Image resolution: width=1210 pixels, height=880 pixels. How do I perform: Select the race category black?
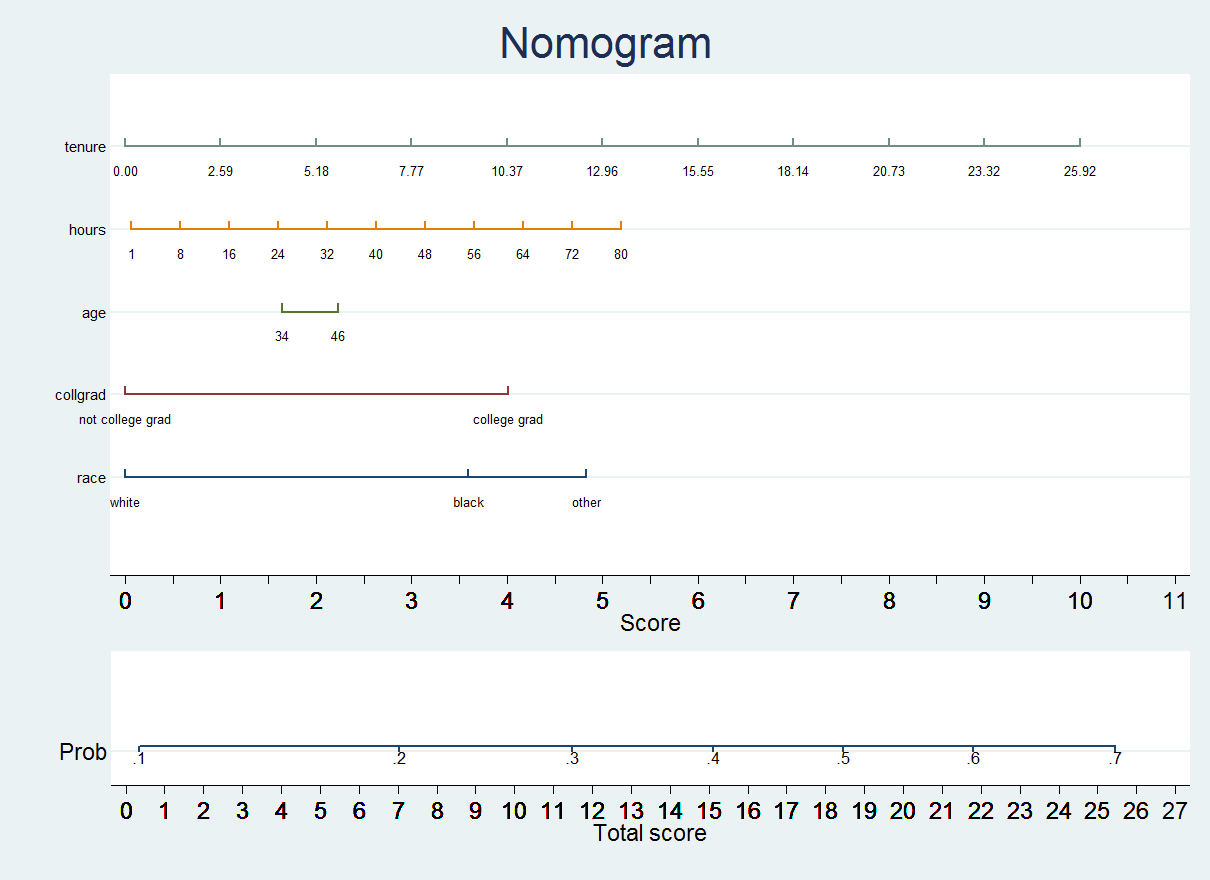point(468,503)
